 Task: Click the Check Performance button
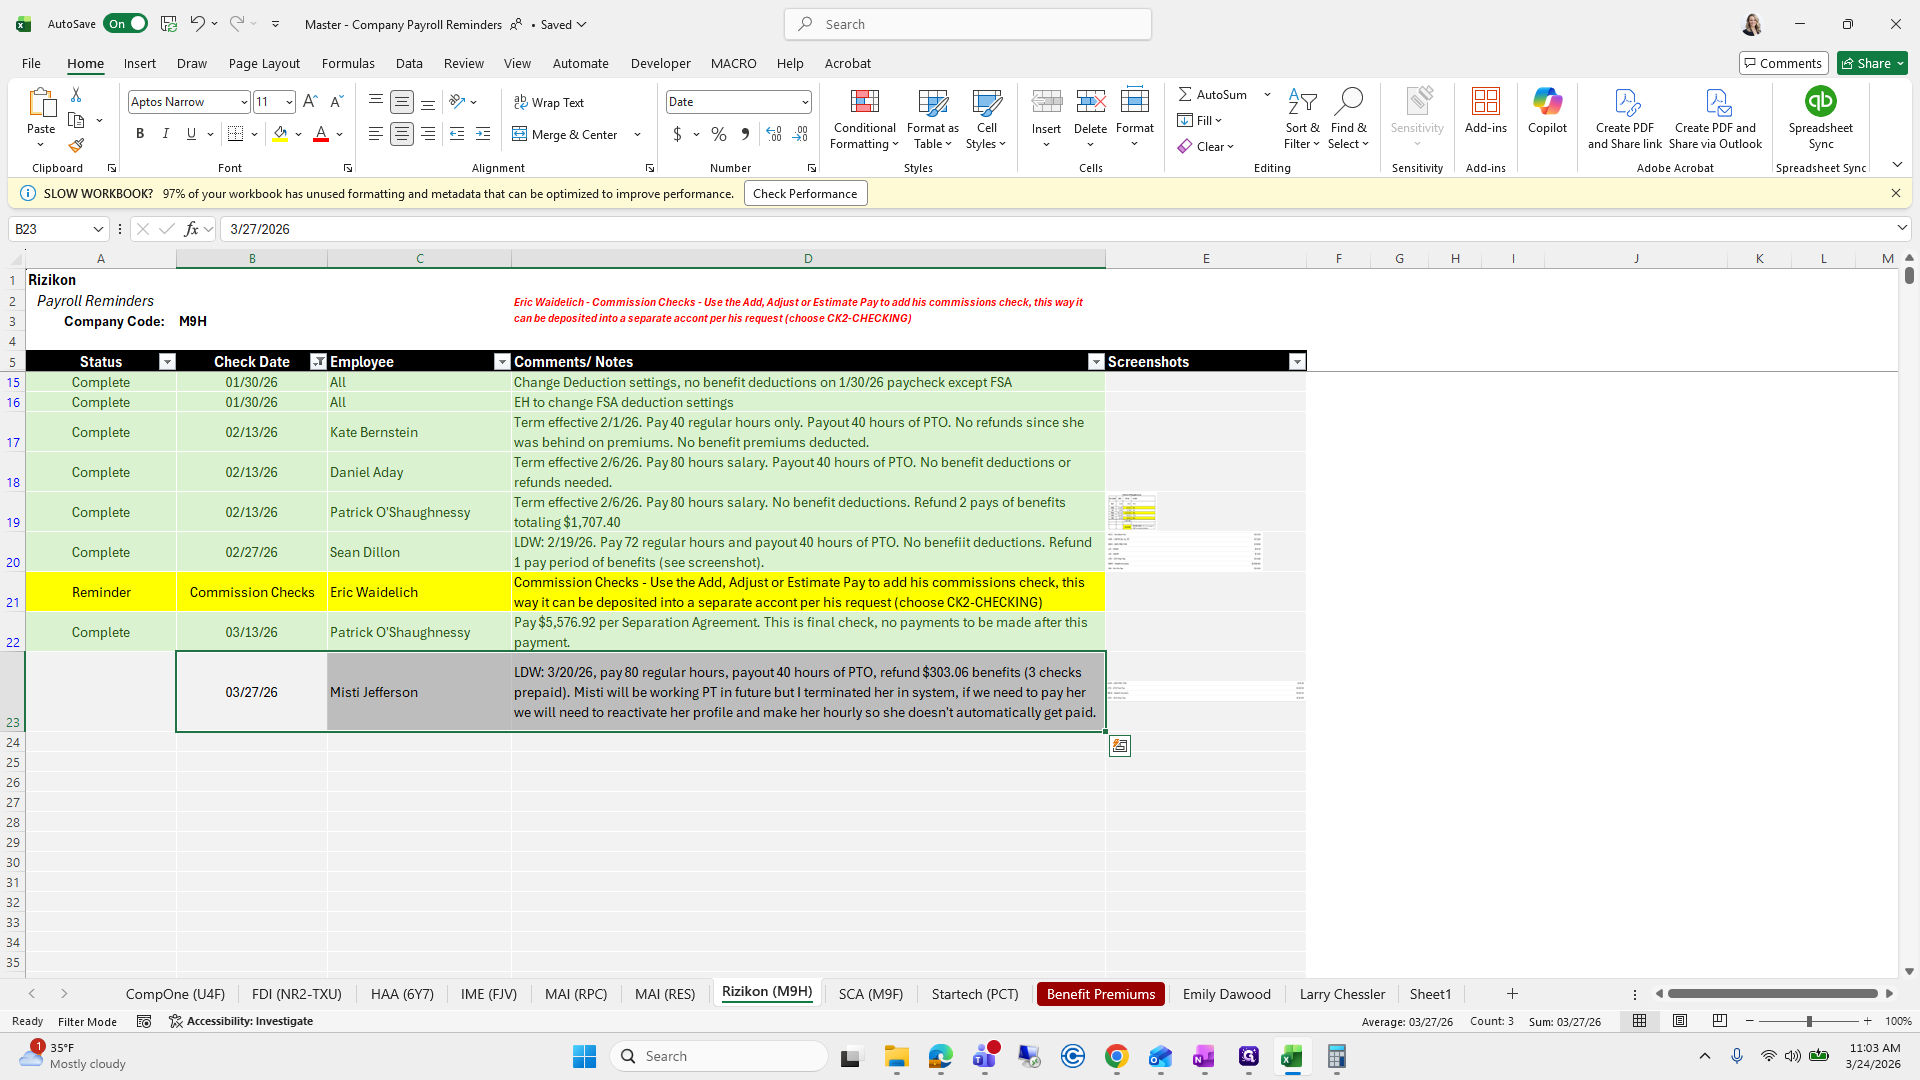(805, 194)
